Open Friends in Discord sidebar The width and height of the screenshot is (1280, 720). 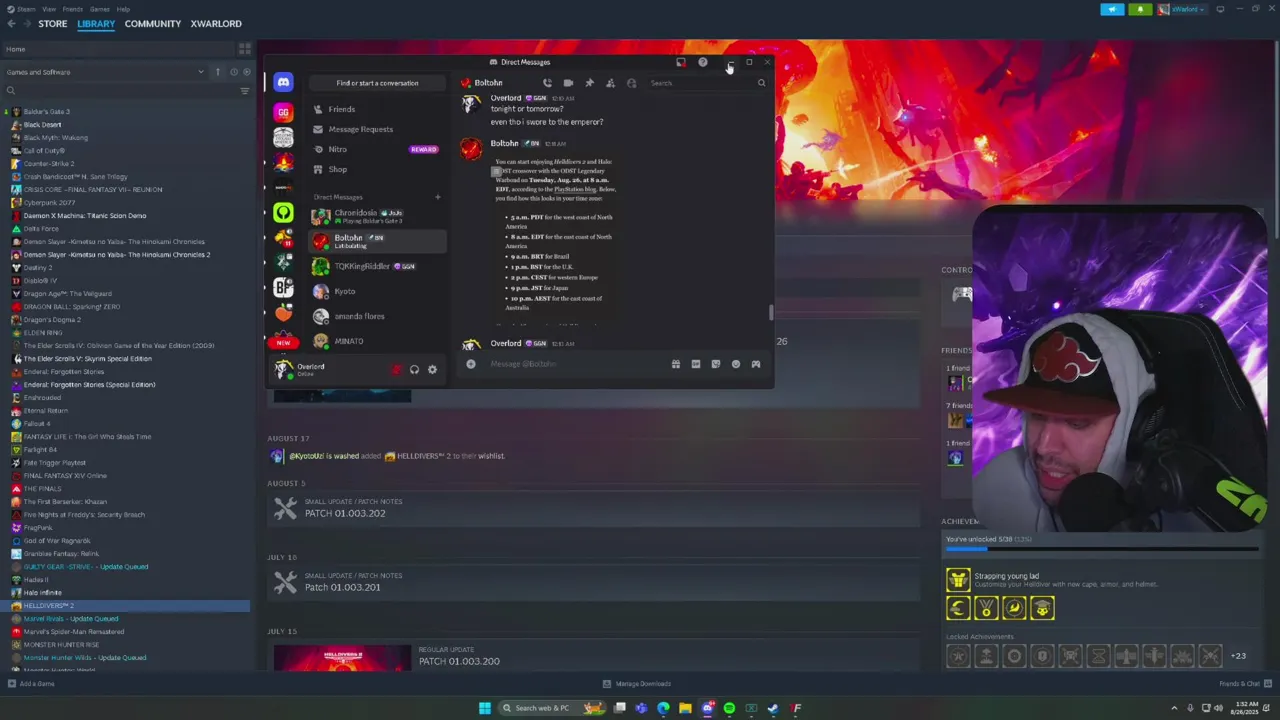[x=375, y=109]
